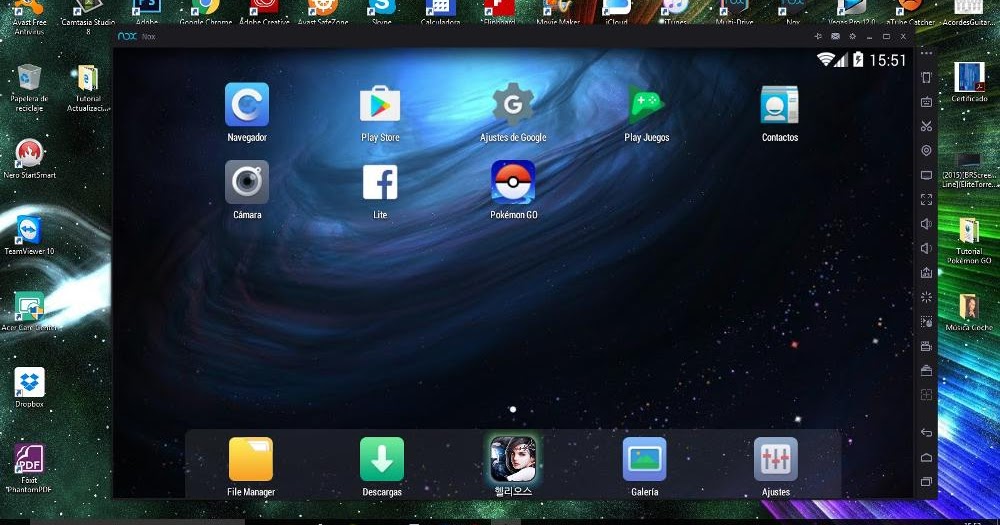
Task: Open Galería in the dock
Action: pos(645,459)
